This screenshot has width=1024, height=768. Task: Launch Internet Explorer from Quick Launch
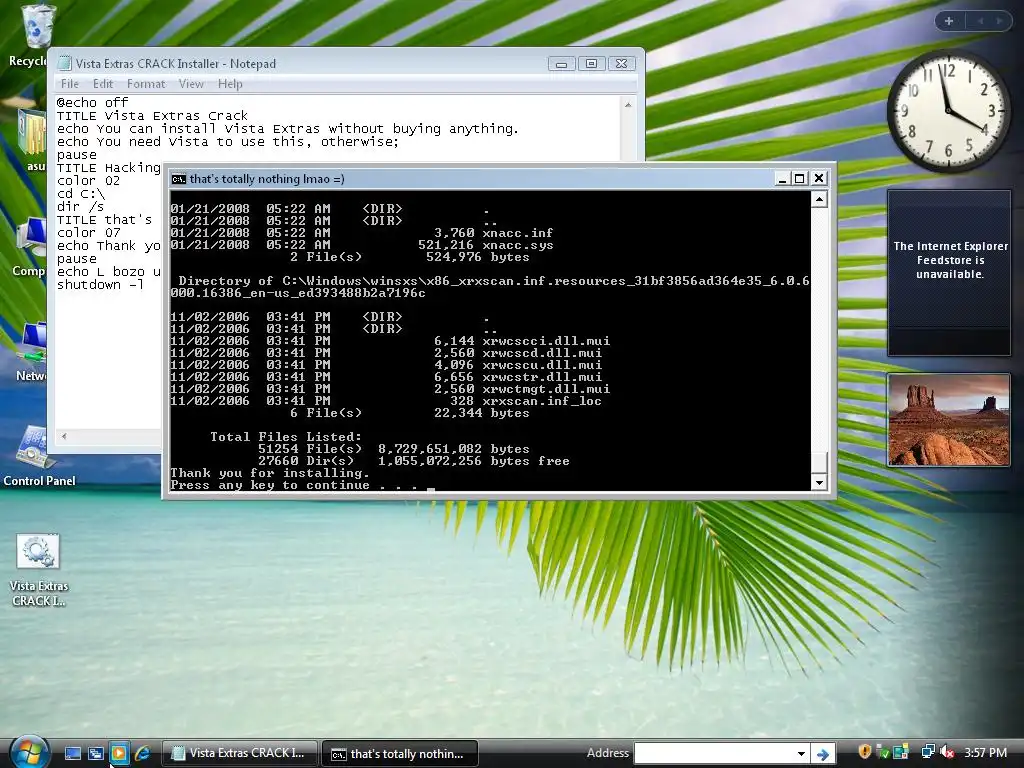tap(142, 753)
